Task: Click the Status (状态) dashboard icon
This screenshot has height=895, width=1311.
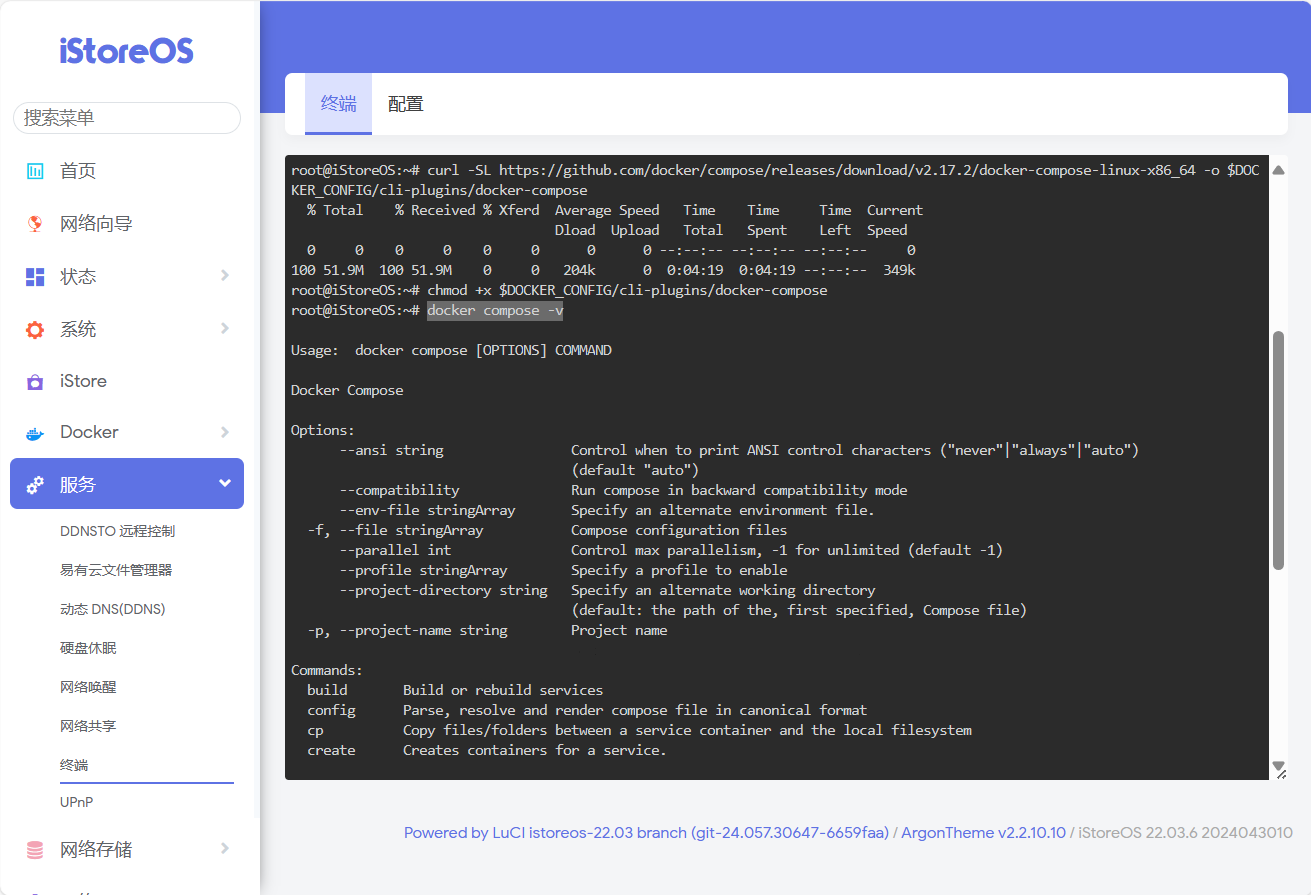Action: (35, 277)
